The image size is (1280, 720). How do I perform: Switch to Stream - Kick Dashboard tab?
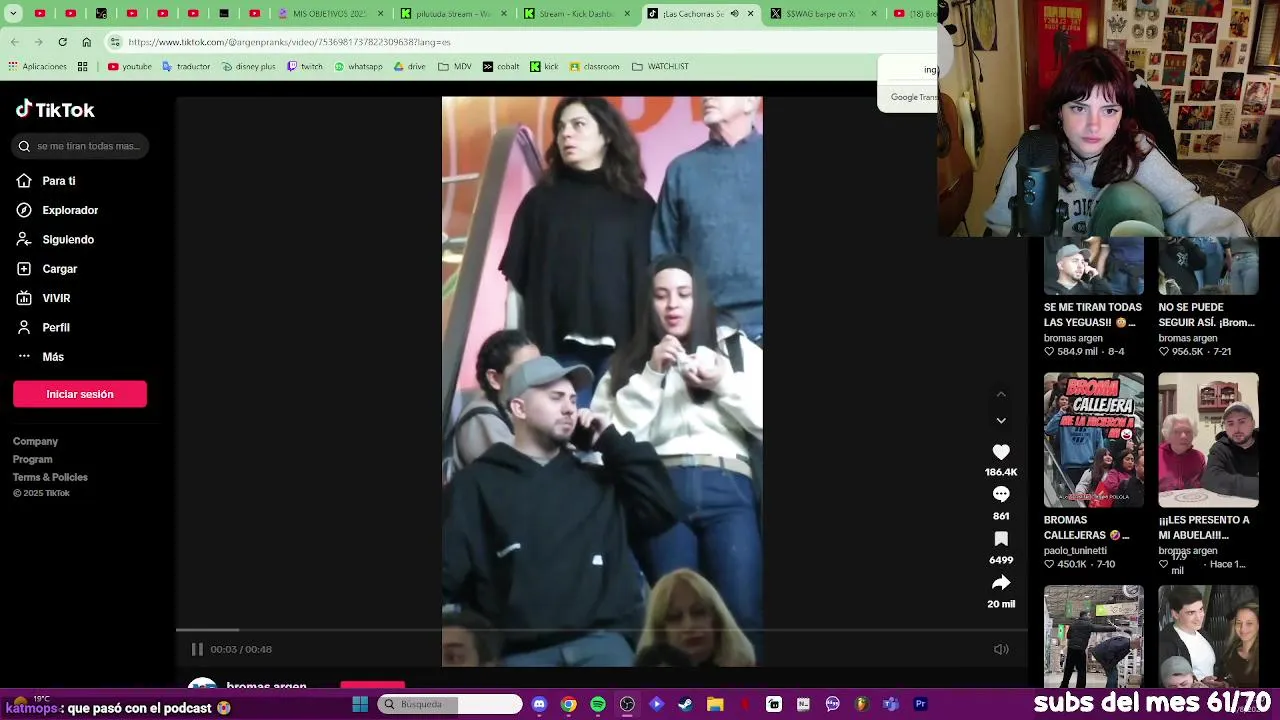[577, 14]
